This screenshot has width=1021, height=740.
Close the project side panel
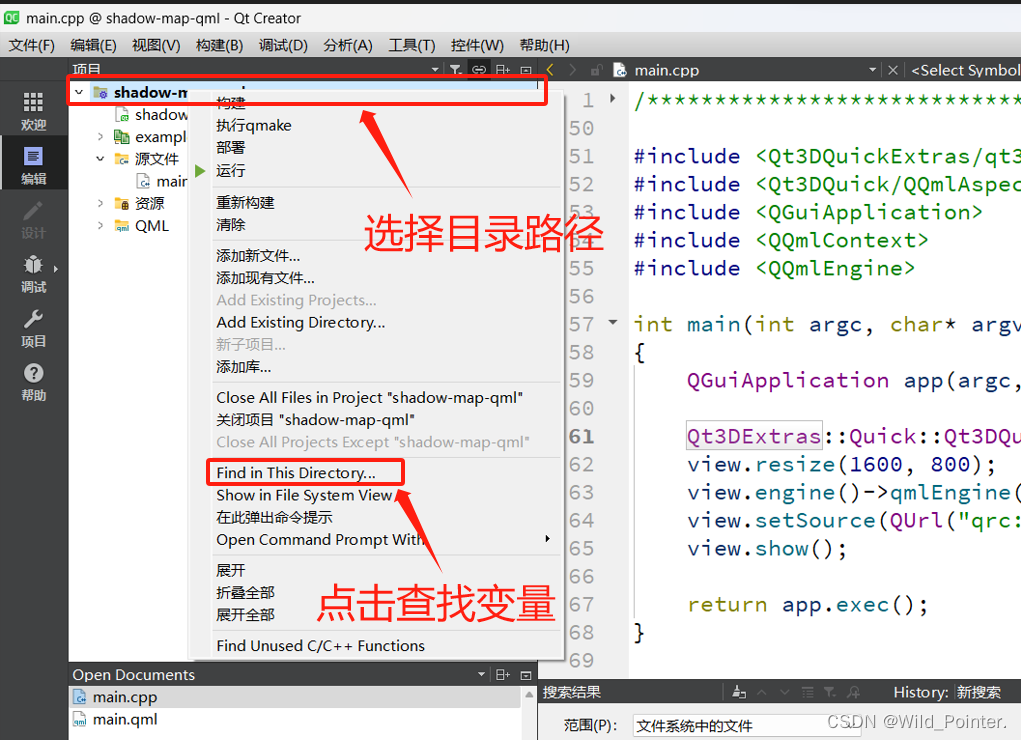click(526, 70)
